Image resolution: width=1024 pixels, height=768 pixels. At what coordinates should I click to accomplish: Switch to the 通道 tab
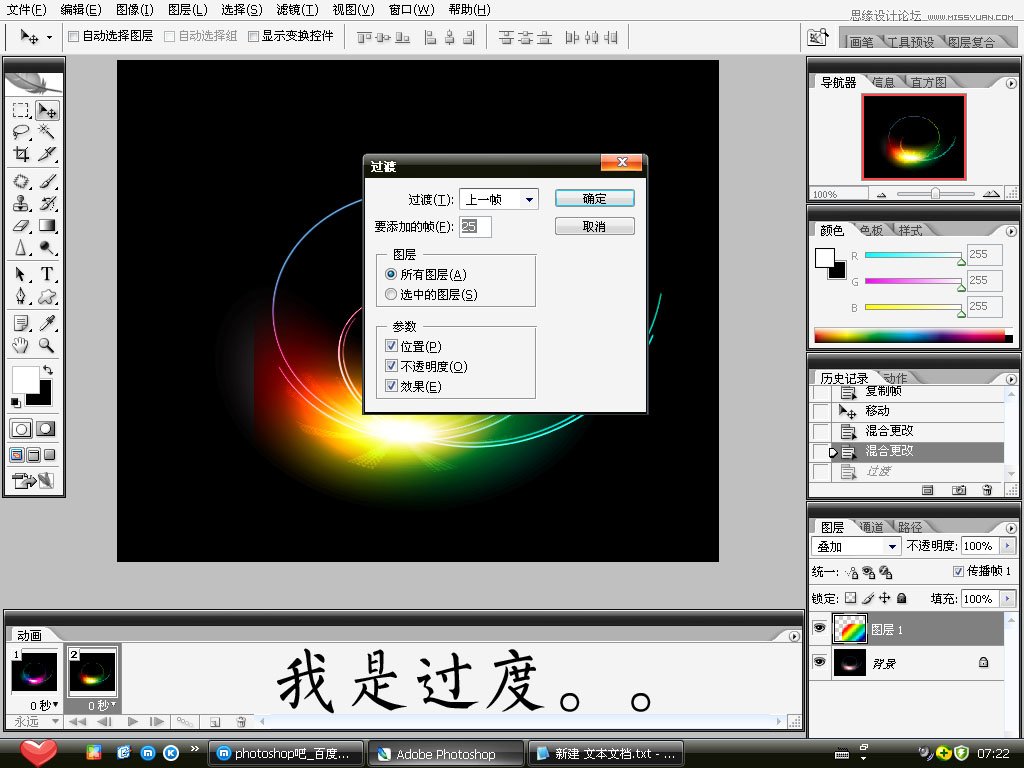tap(871, 527)
